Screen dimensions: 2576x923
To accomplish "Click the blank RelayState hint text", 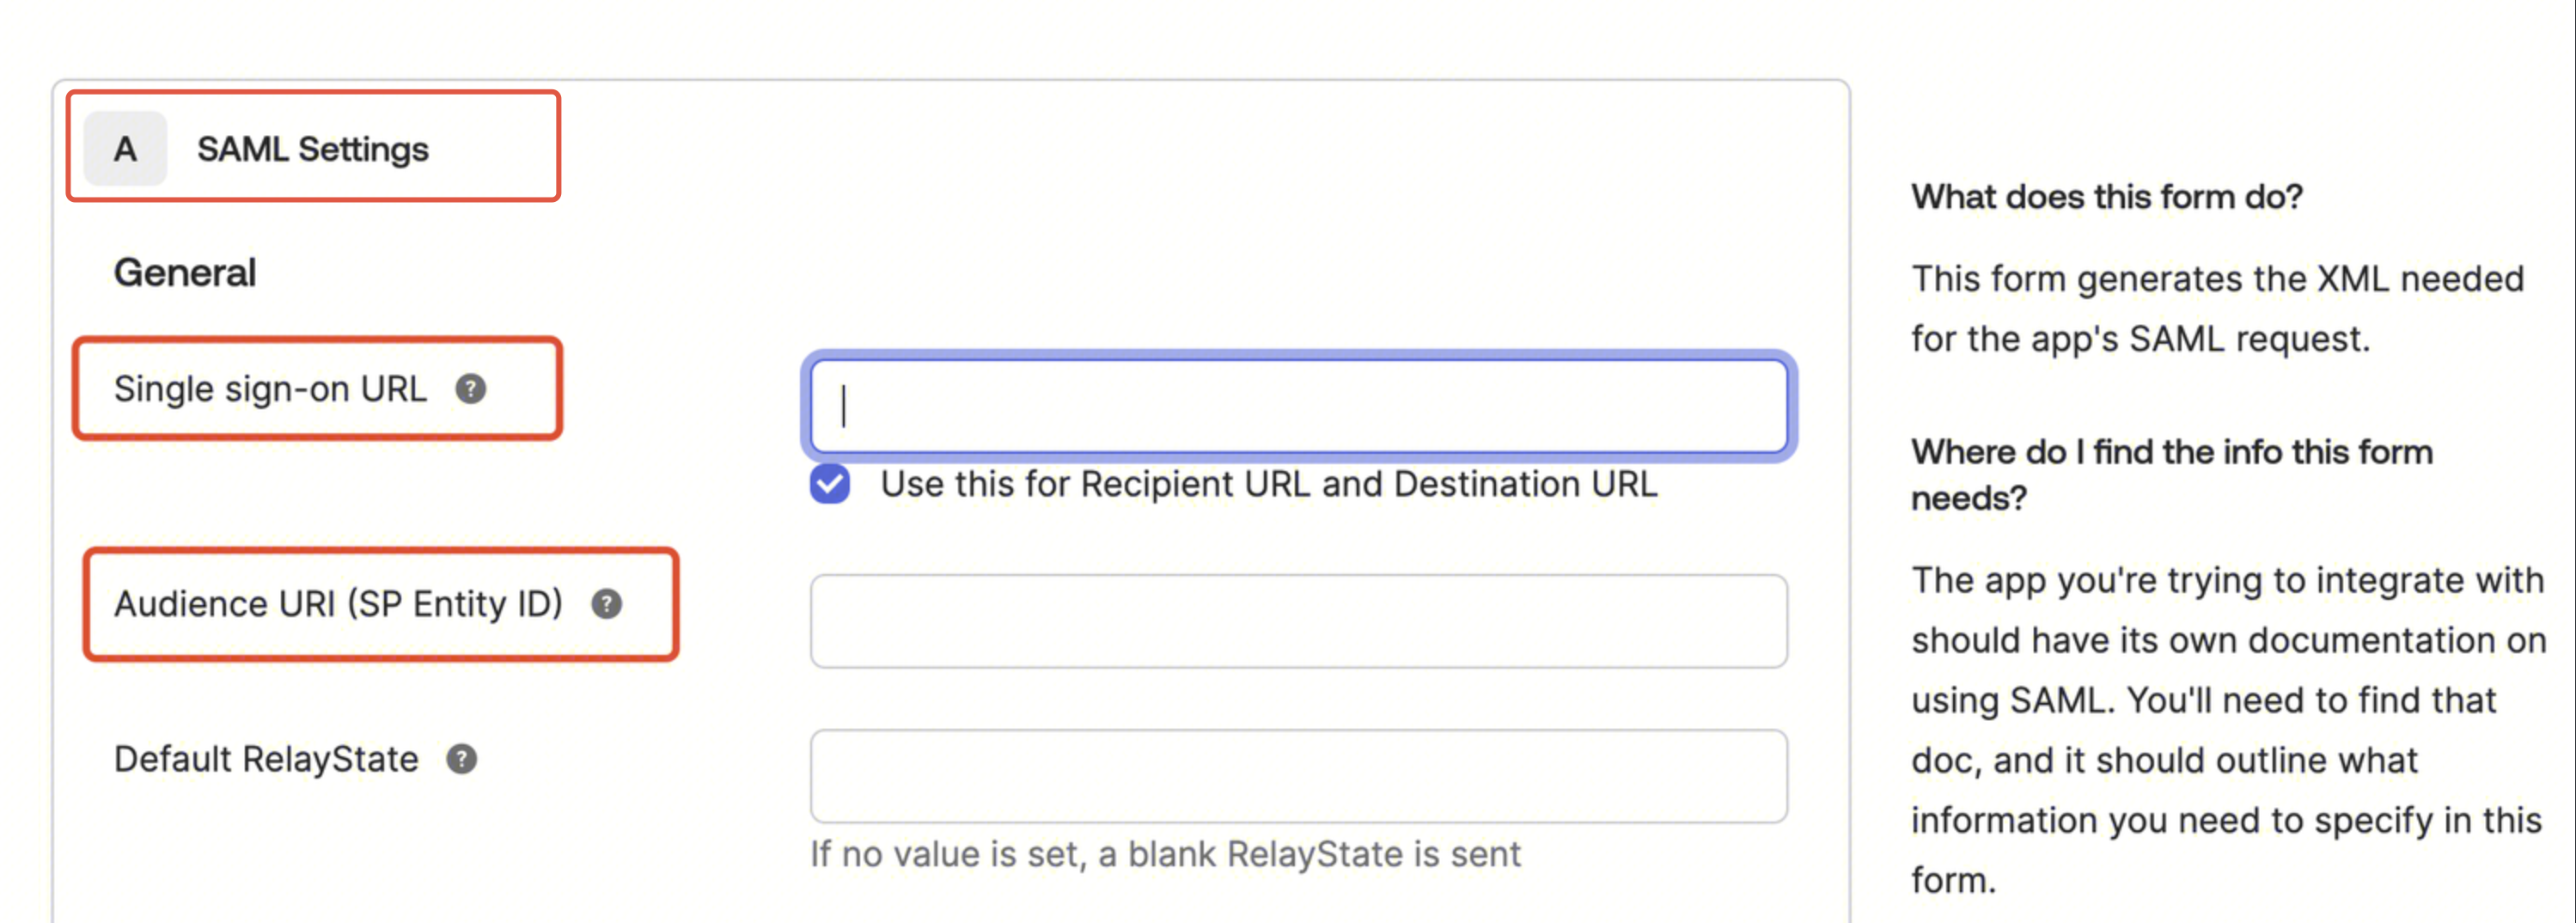I will 1164,854.
